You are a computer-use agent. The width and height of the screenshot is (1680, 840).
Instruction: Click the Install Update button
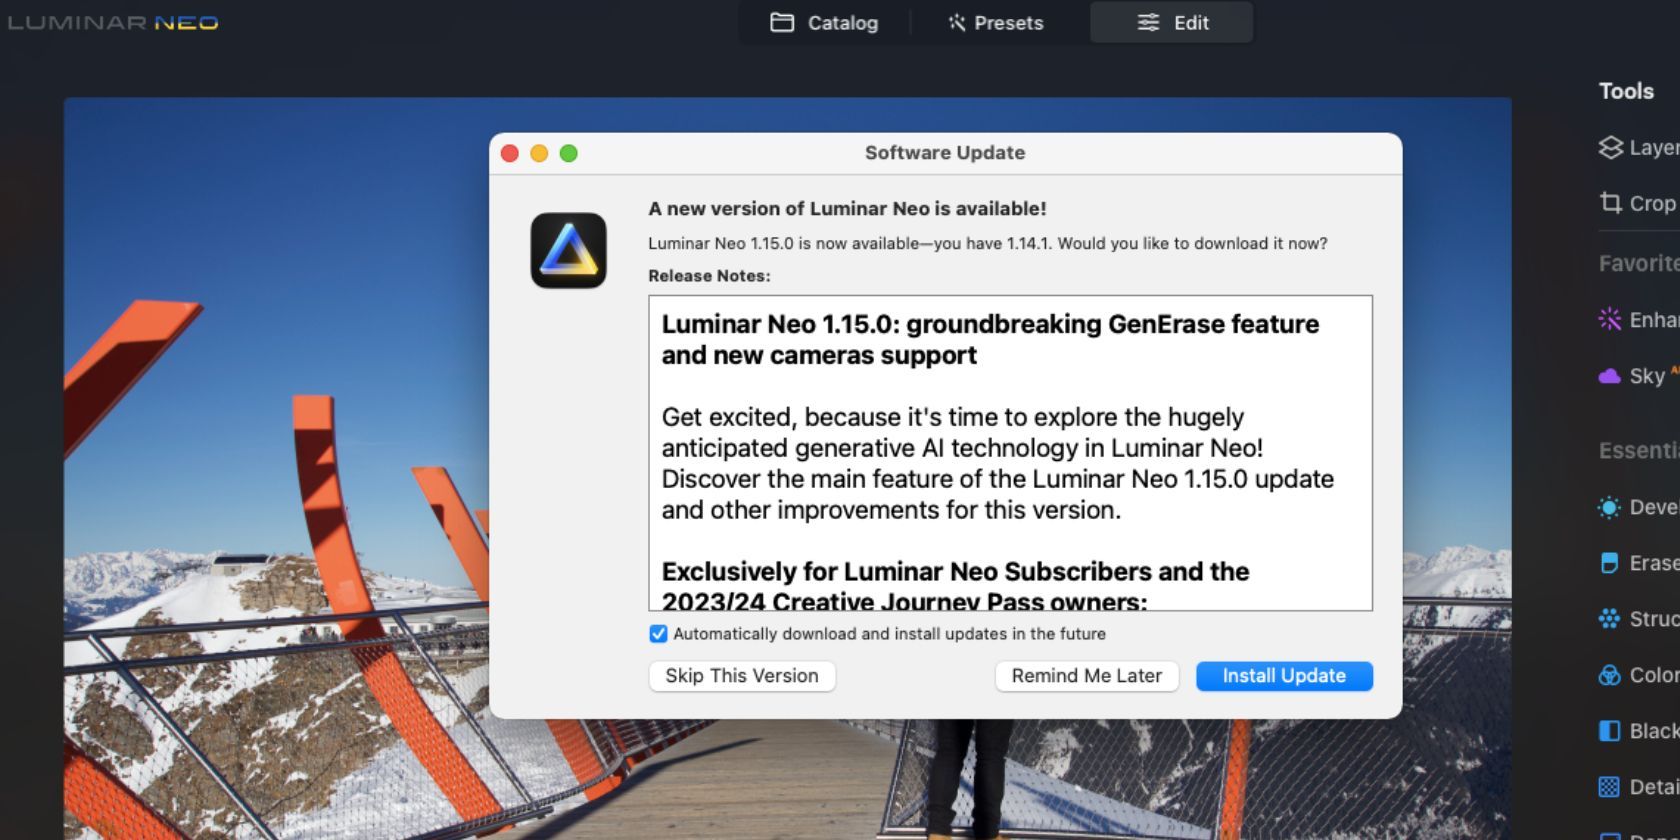[x=1284, y=676]
